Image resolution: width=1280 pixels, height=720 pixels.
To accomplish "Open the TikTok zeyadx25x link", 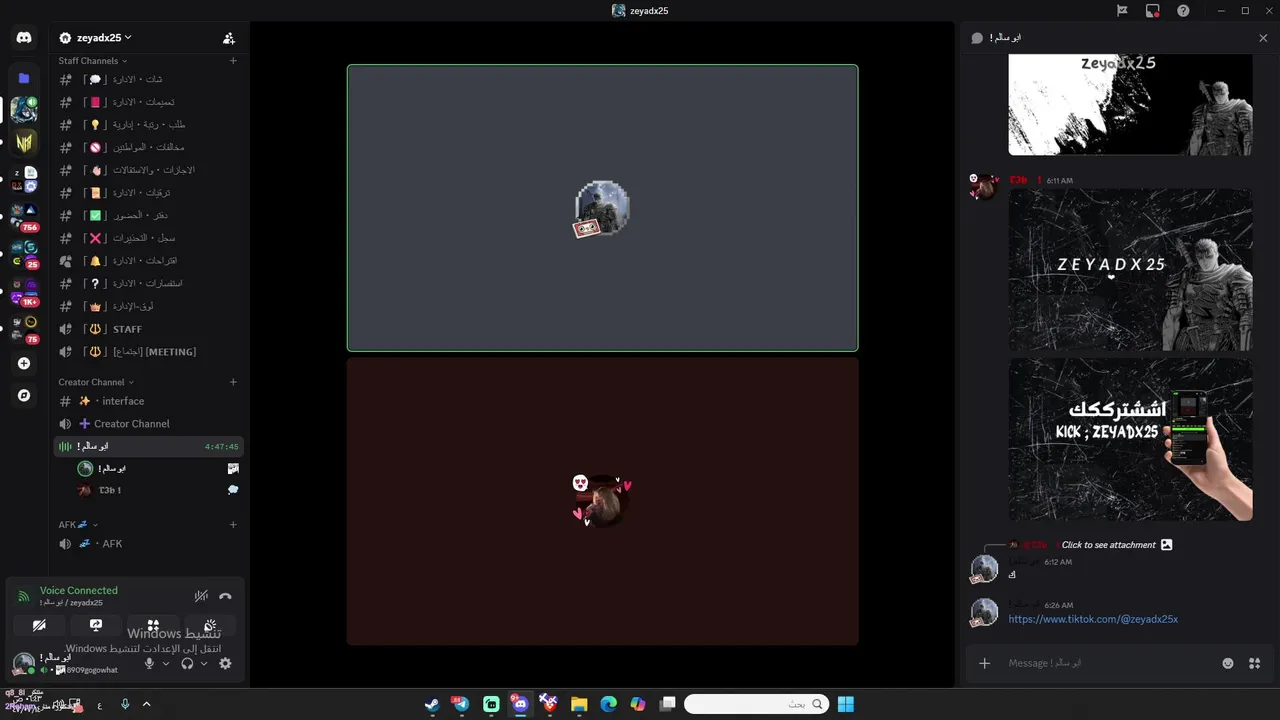I will [1093, 619].
